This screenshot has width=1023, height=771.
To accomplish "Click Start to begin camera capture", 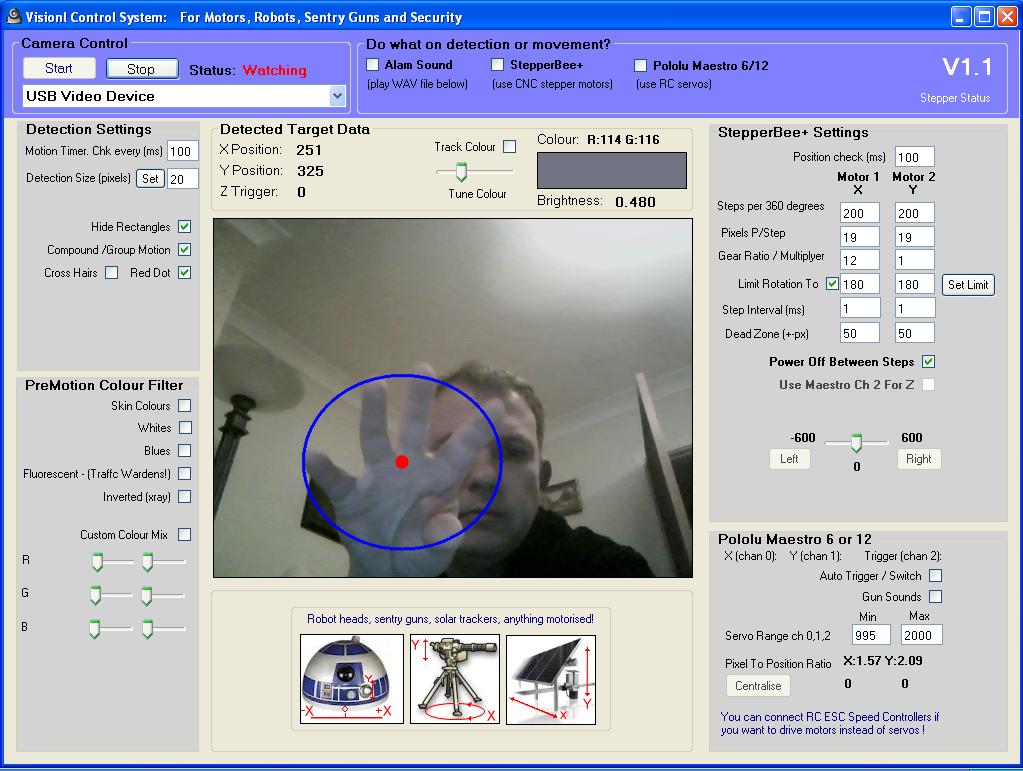I will click(x=58, y=68).
